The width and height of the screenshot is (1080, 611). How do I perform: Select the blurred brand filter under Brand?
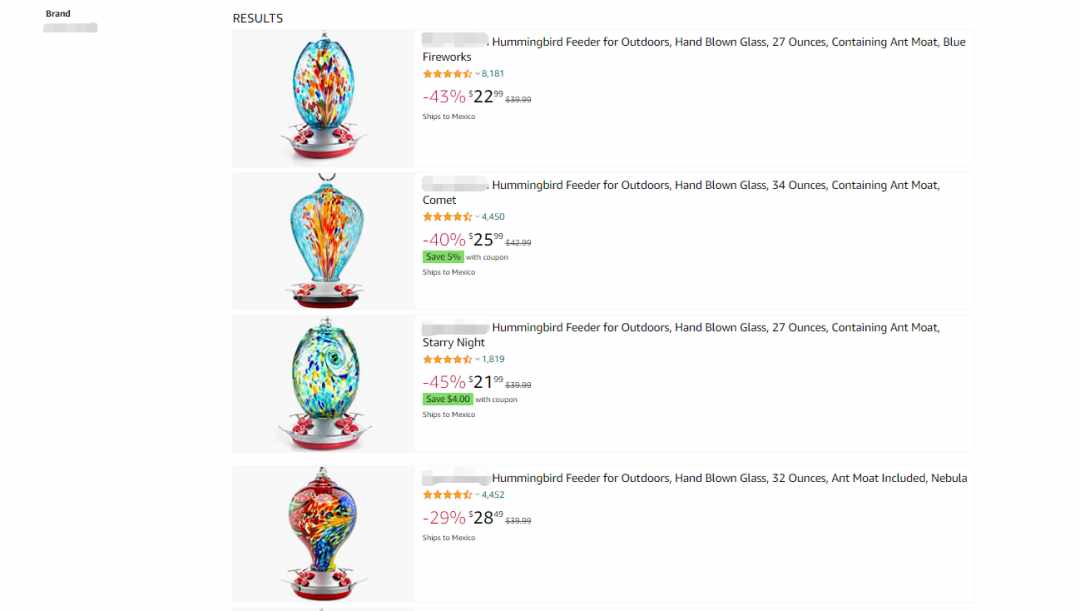70,28
